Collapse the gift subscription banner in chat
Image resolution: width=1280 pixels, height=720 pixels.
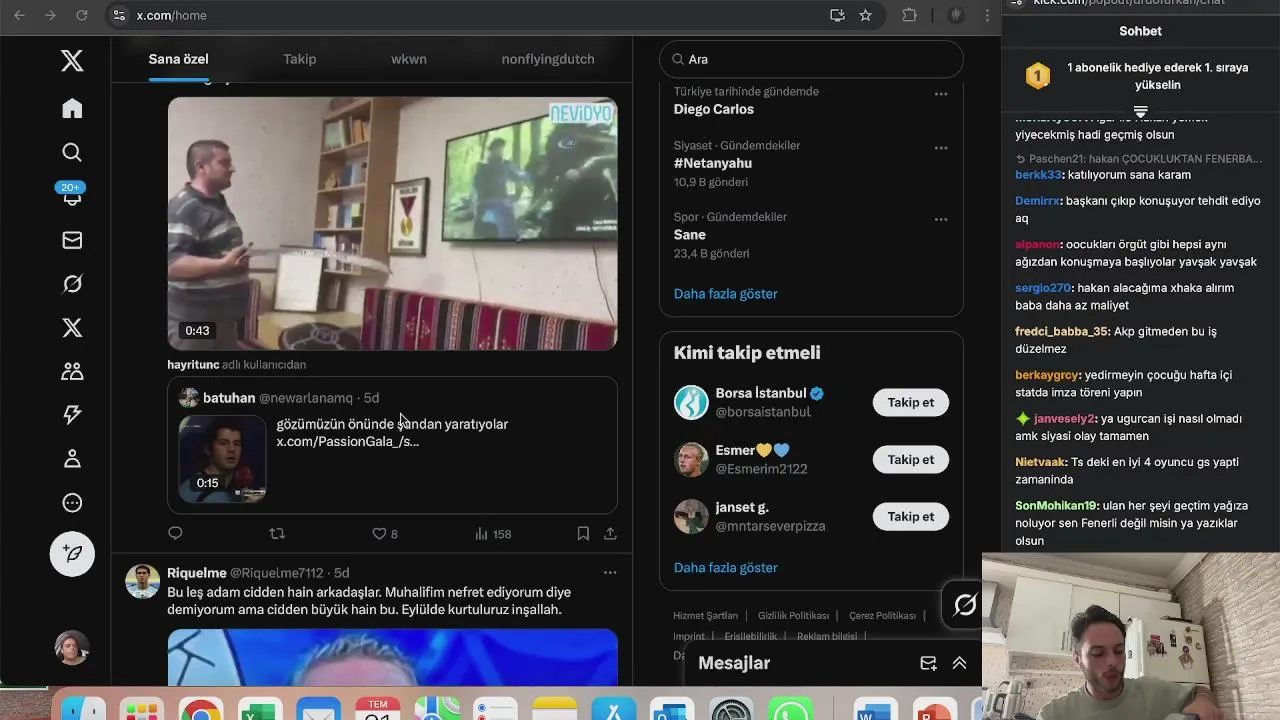[x=1140, y=111]
